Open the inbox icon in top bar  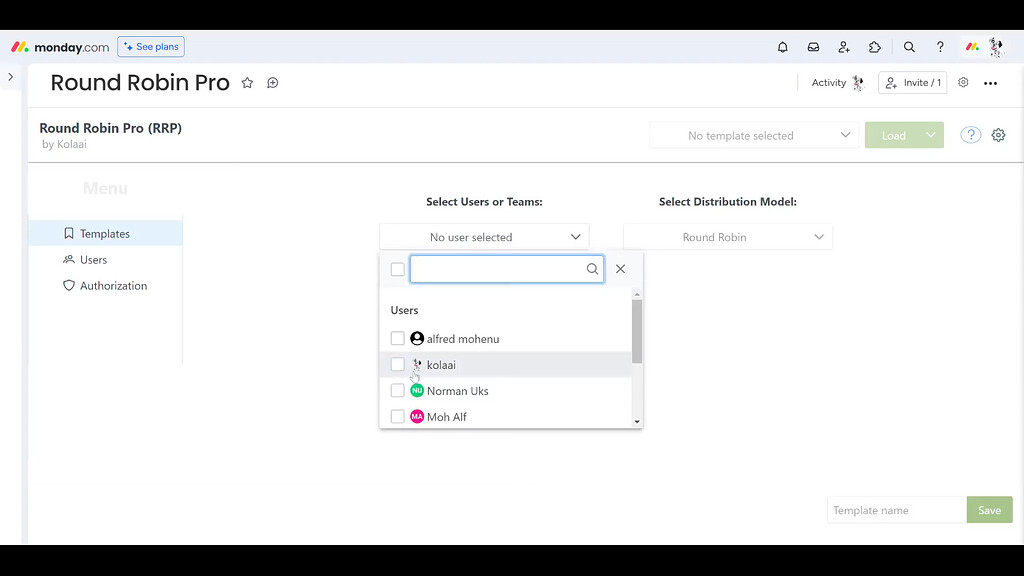(813, 46)
